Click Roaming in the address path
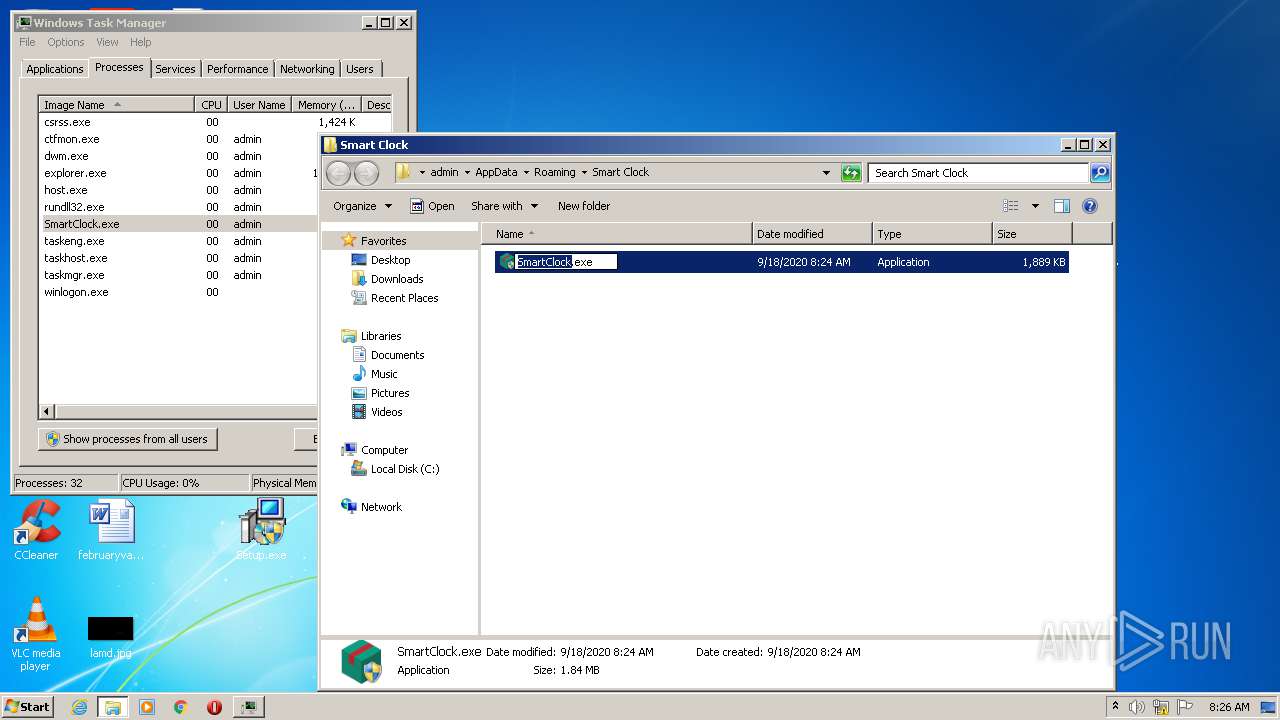The height and width of the screenshot is (720, 1280). pos(554,172)
